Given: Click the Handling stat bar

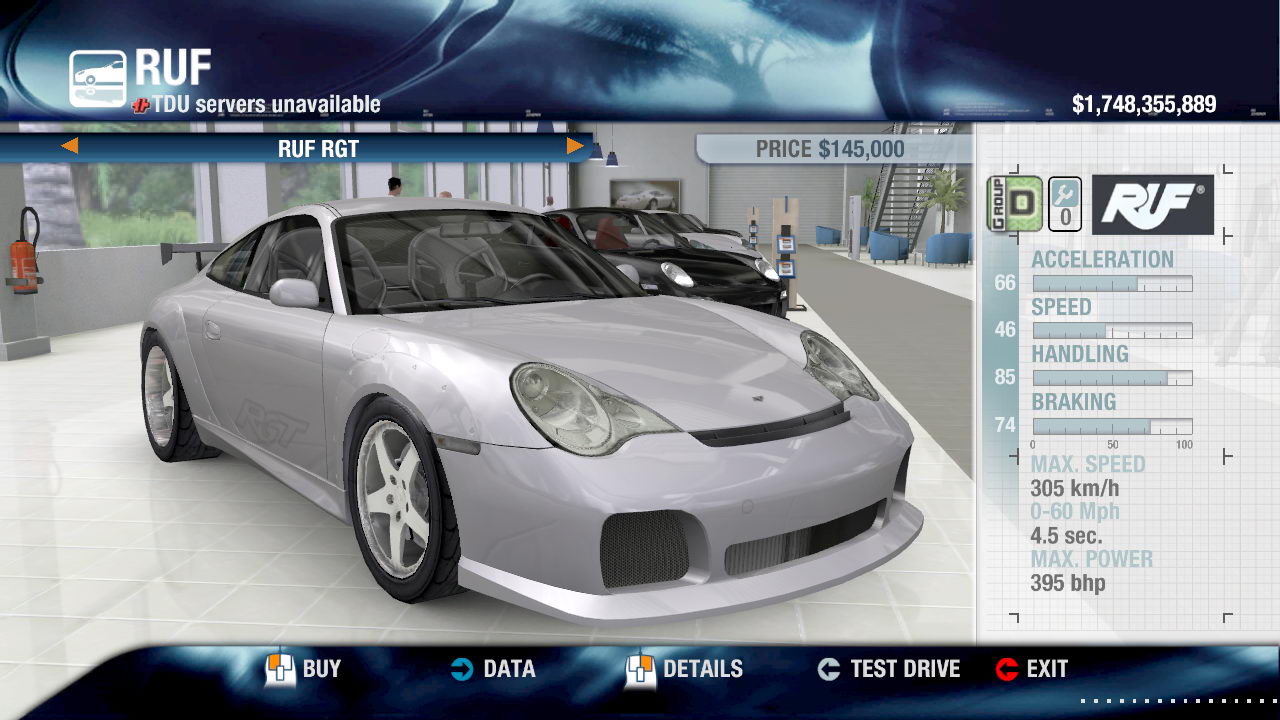Looking at the screenshot, I should coord(1112,378).
